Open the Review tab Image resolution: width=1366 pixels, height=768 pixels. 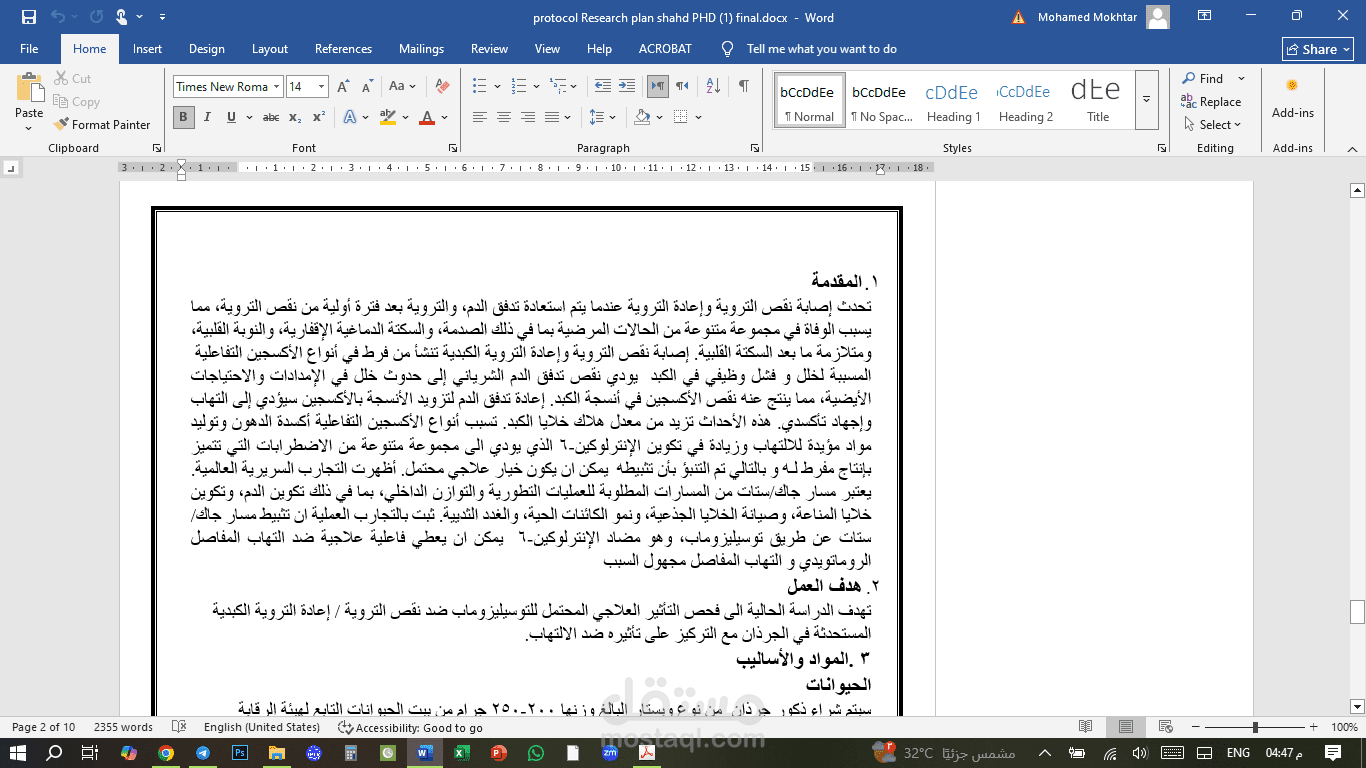489,48
